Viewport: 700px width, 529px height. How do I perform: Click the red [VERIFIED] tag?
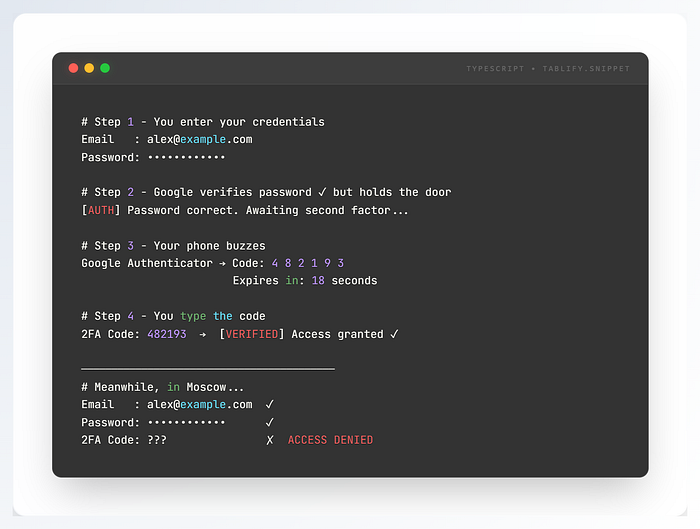pyautogui.click(x=252, y=334)
